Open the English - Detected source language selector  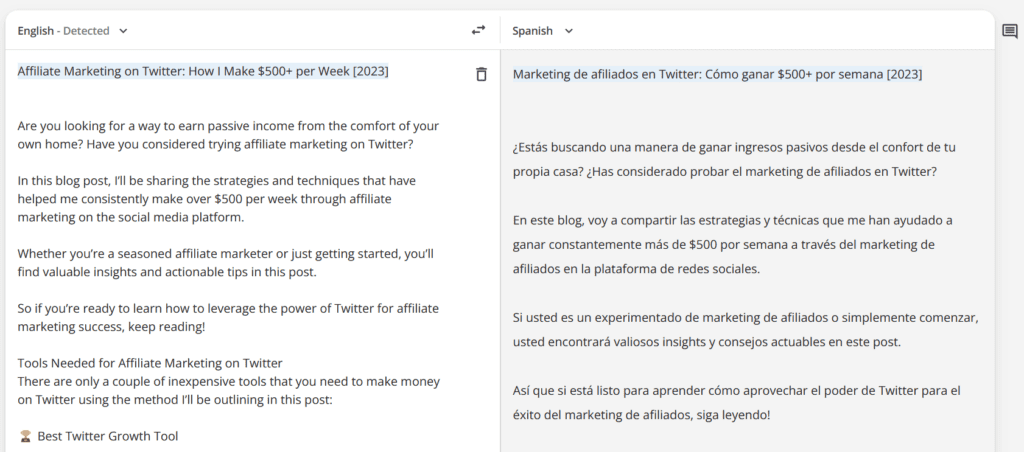[64, 31]
